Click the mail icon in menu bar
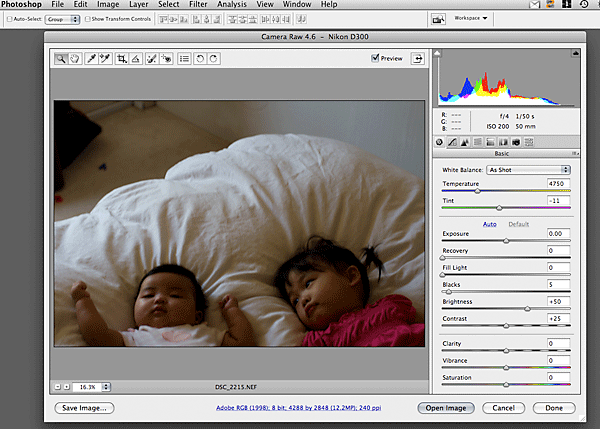The height and width of the screenshot is (429, 600). coord(535,4)
